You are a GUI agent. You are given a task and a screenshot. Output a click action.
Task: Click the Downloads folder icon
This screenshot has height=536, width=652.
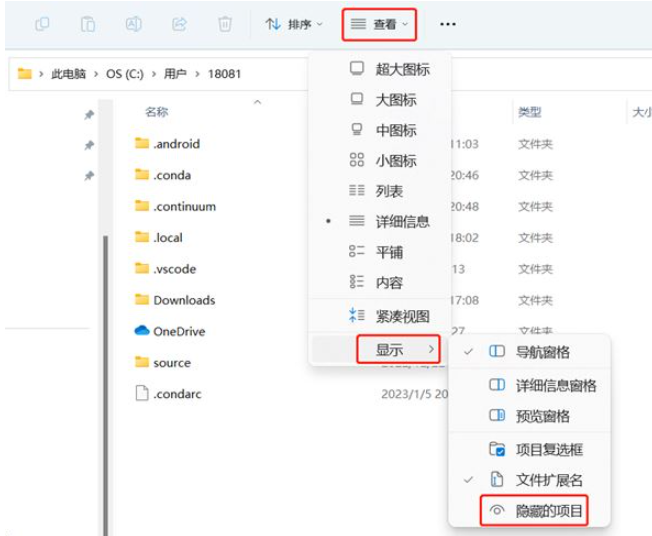coord(142,299)
